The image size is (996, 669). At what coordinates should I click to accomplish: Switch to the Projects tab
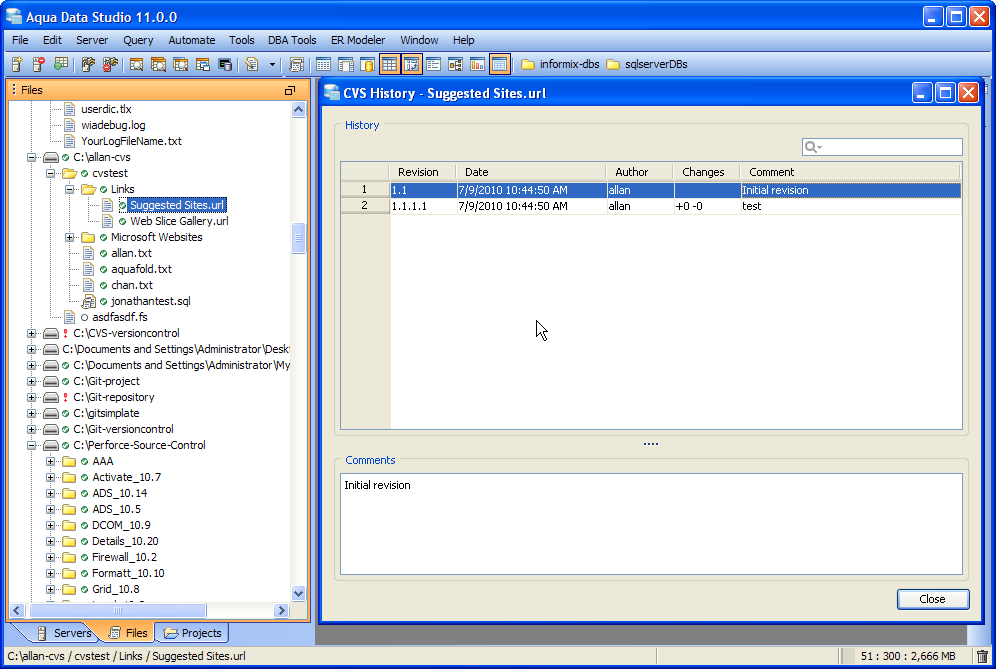(192, 633)
